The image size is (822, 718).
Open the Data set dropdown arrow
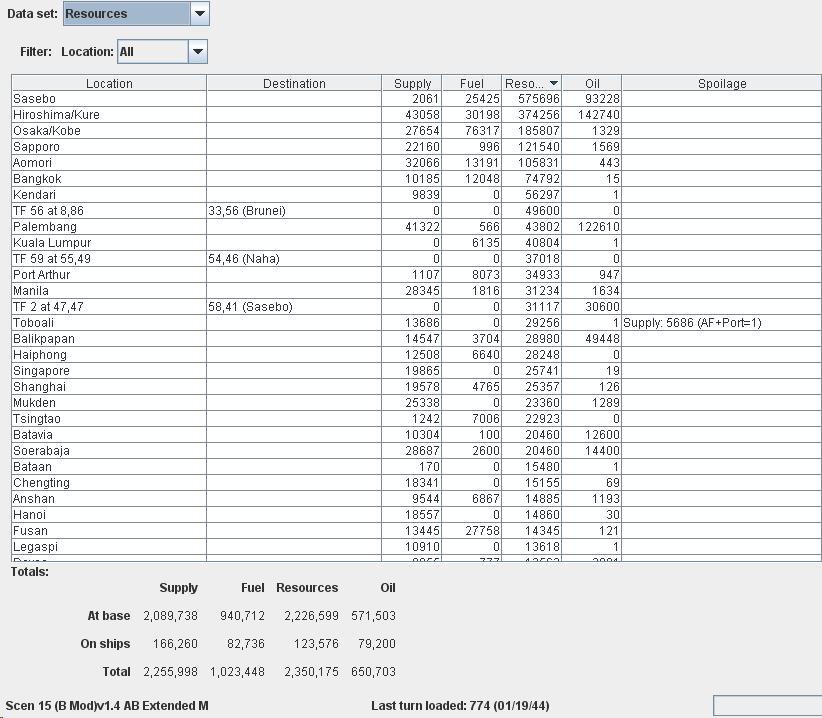(200, 14)
